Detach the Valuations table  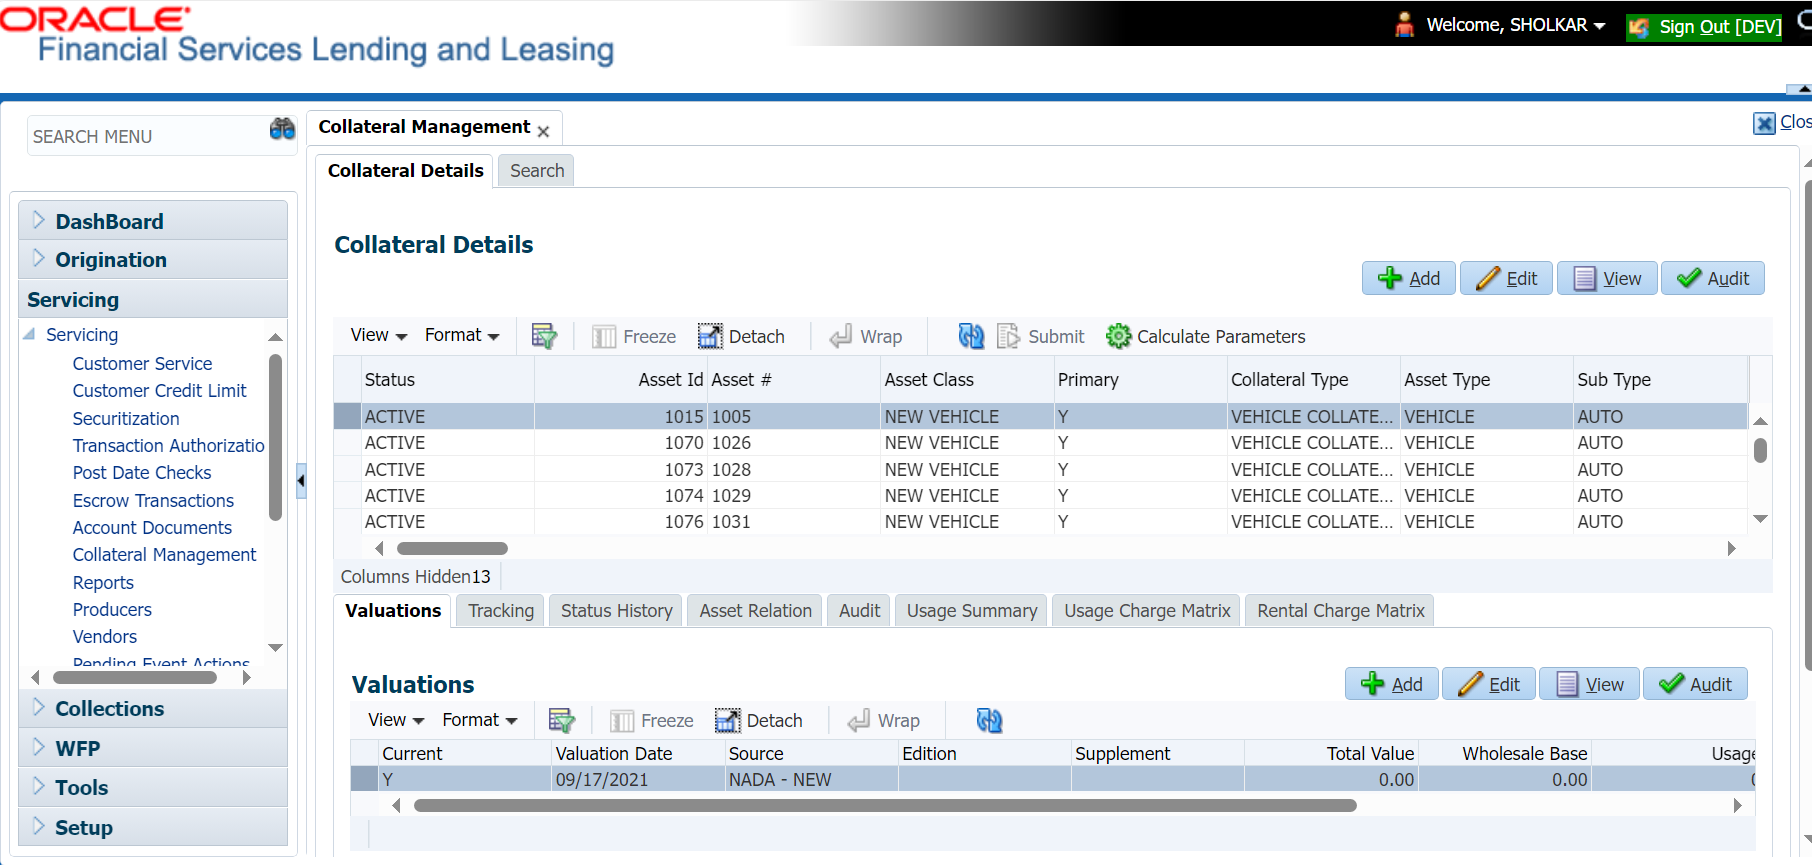pos(759,721)
